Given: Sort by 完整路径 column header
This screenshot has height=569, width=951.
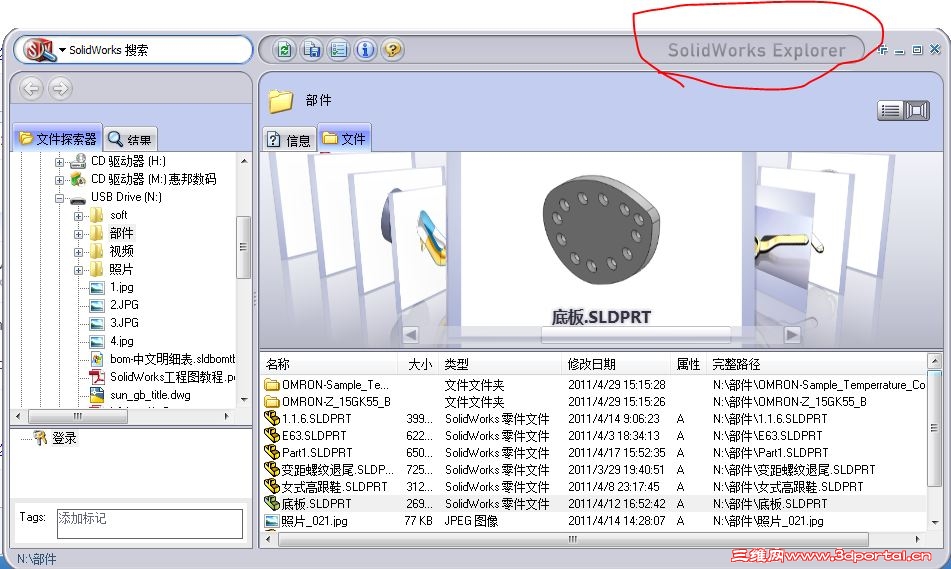Looking at the screenshot, I should point(816,364).
